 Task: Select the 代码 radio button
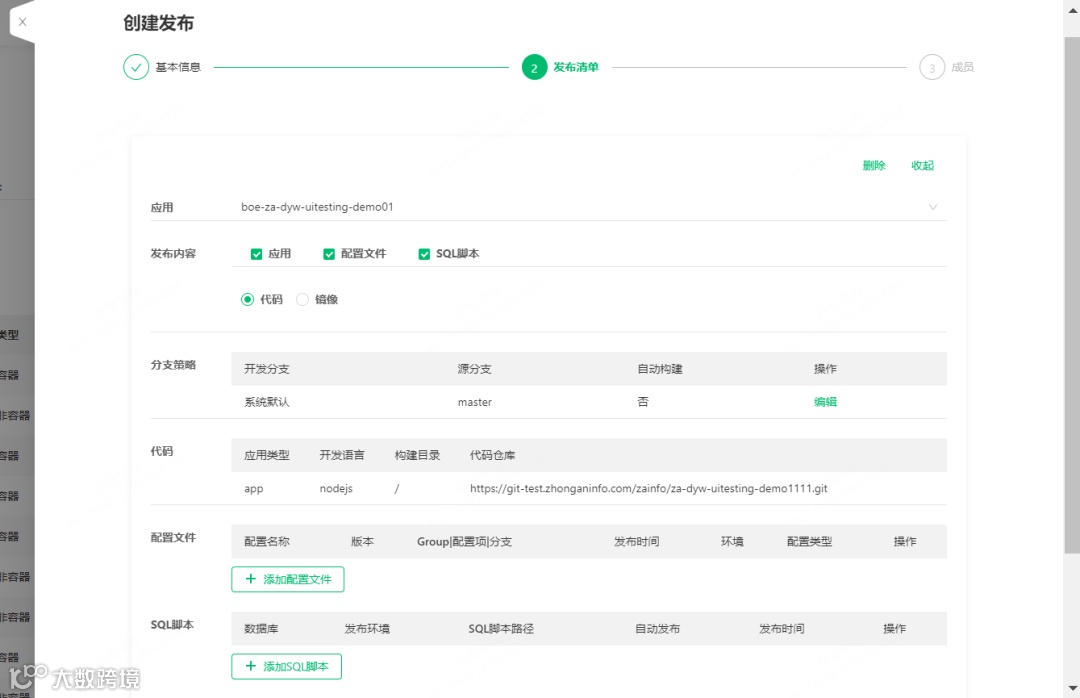(247, 299)
